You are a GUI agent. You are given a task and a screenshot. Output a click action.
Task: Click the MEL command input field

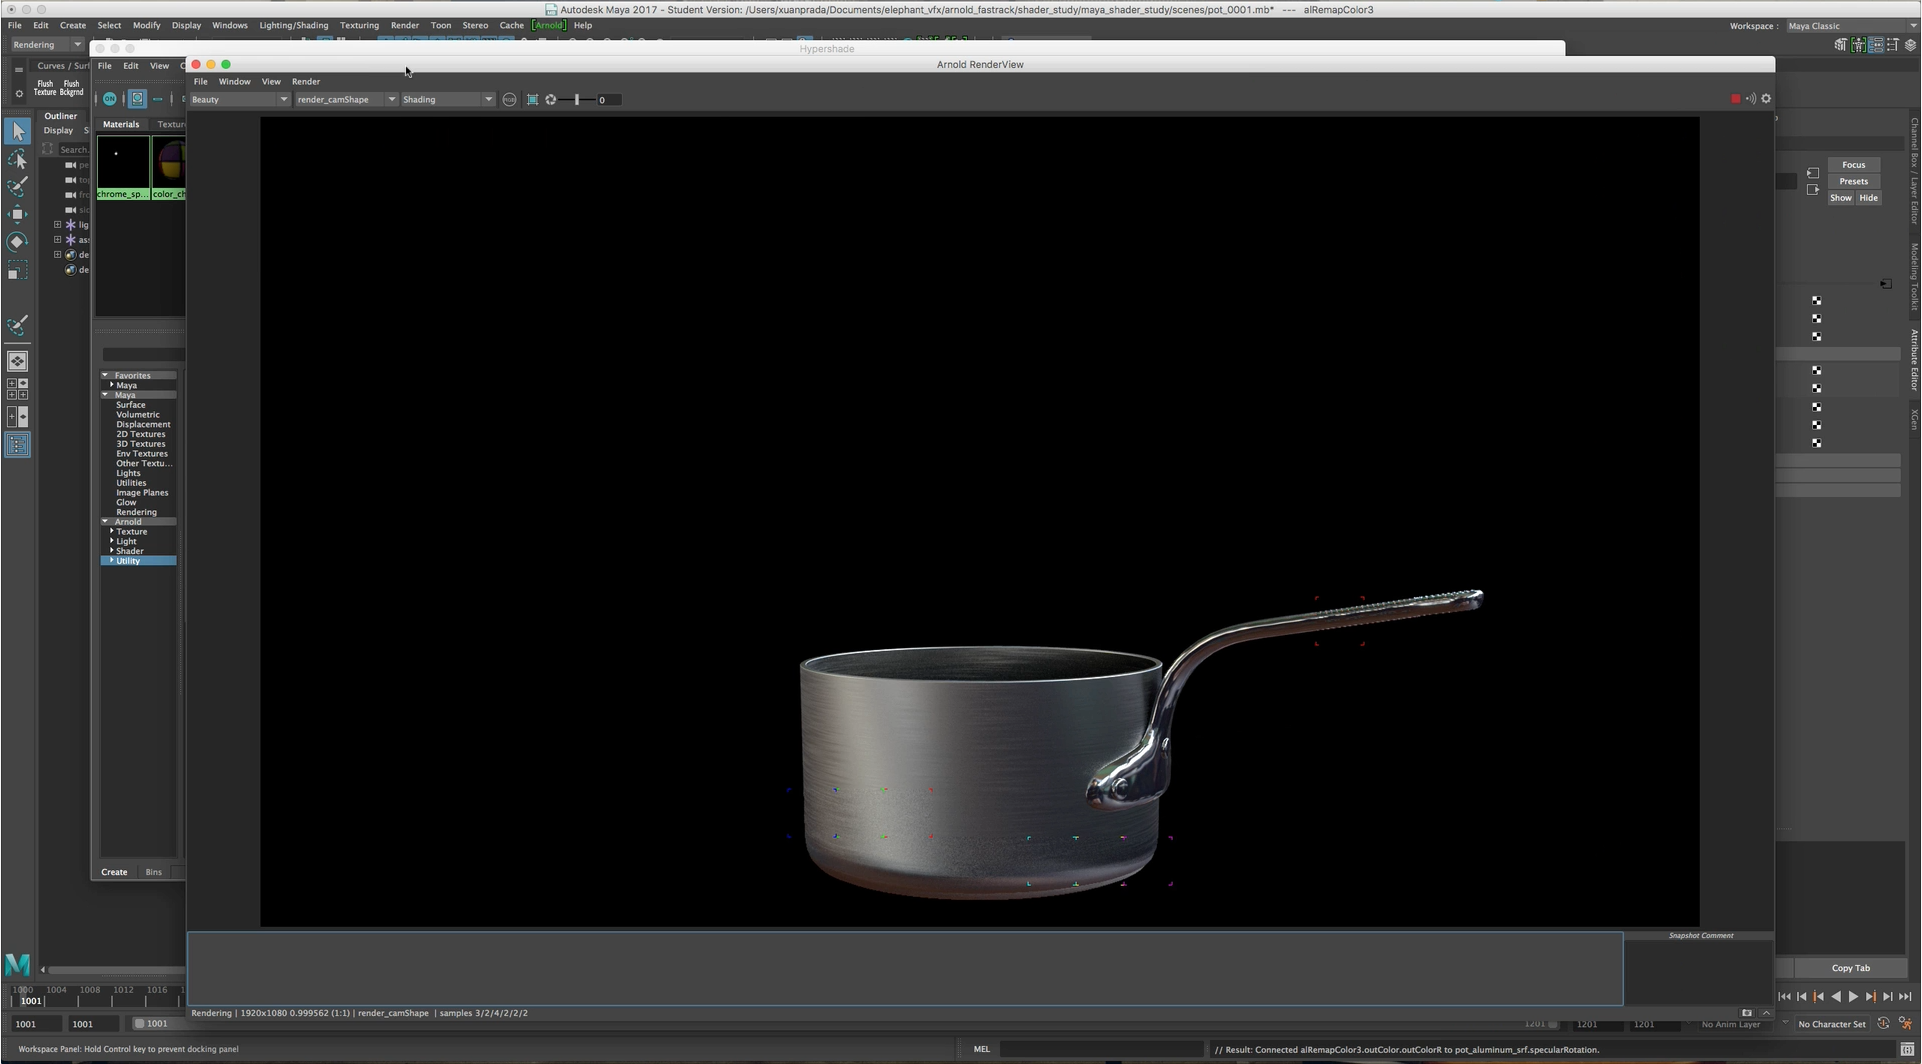point(1100,1050)
